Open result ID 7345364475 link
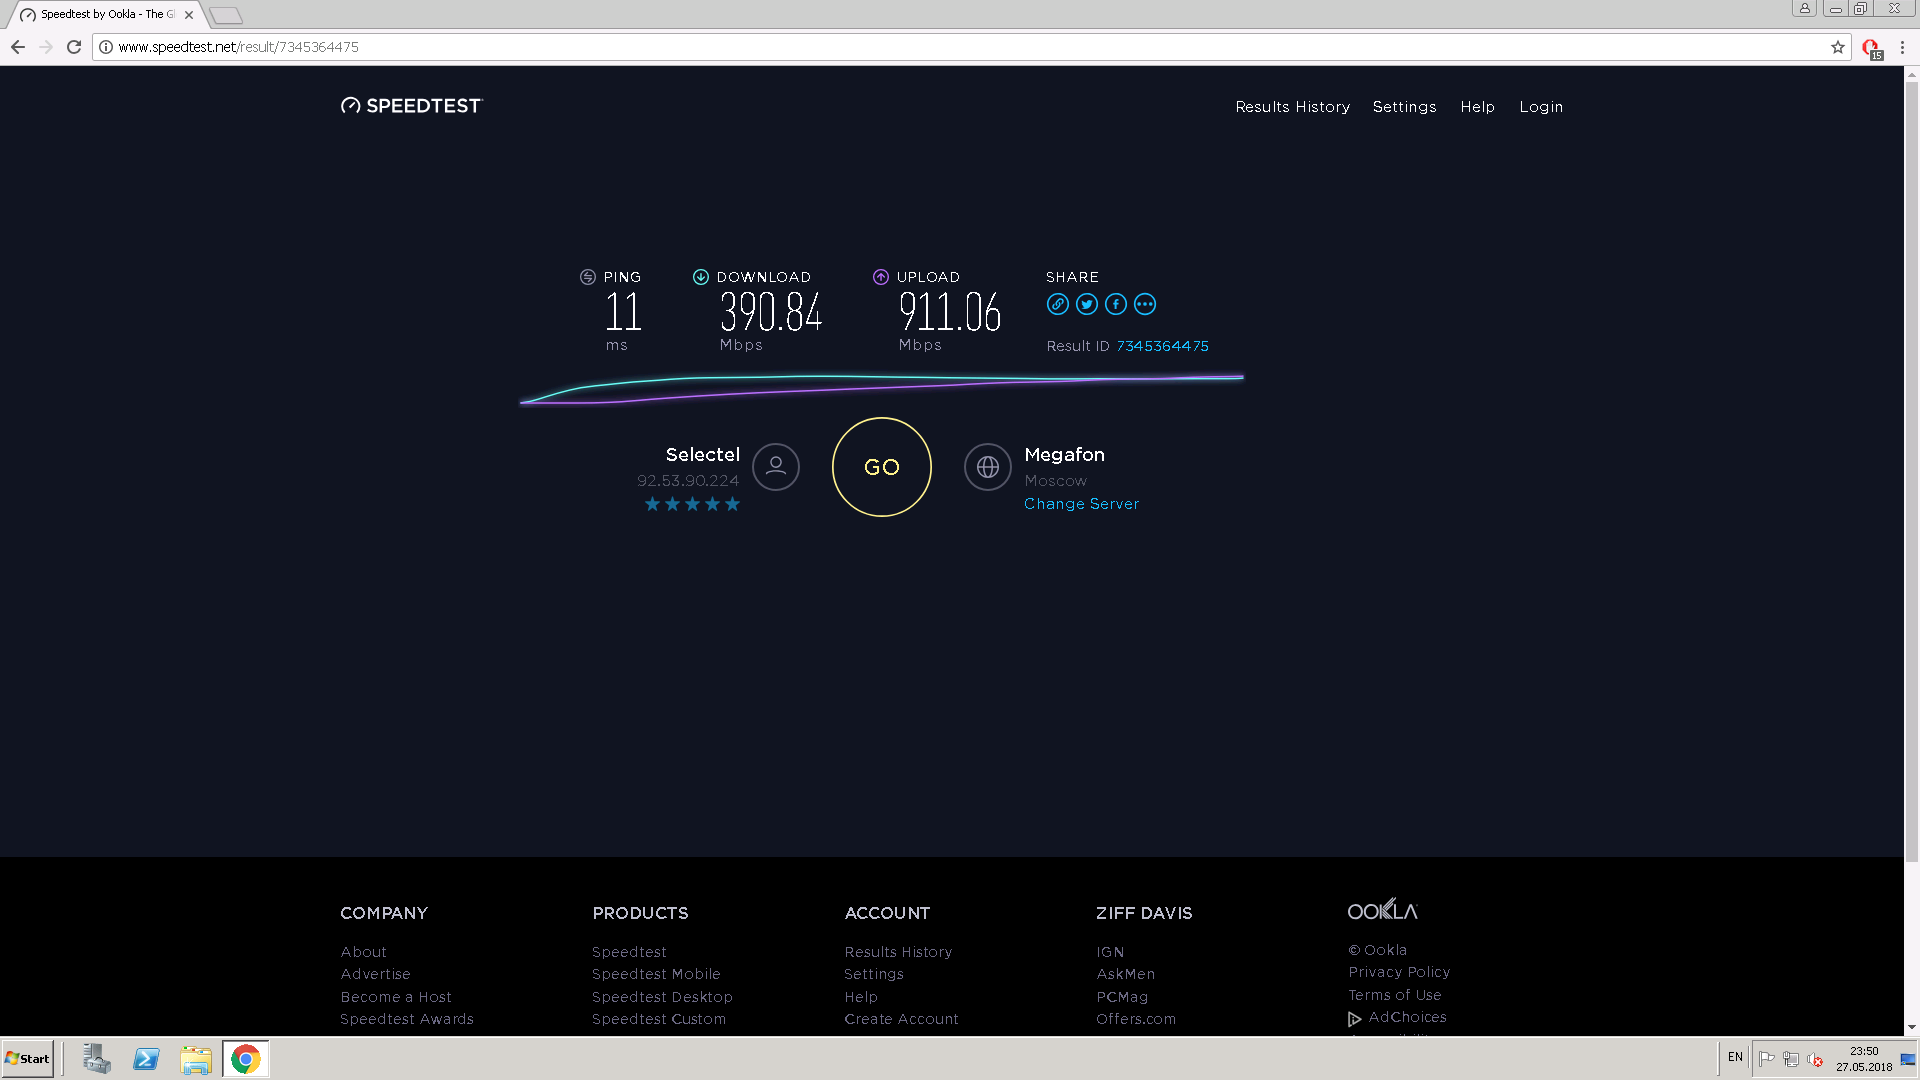Viewport: 1920px width, 1080px height. (1162, 346)
